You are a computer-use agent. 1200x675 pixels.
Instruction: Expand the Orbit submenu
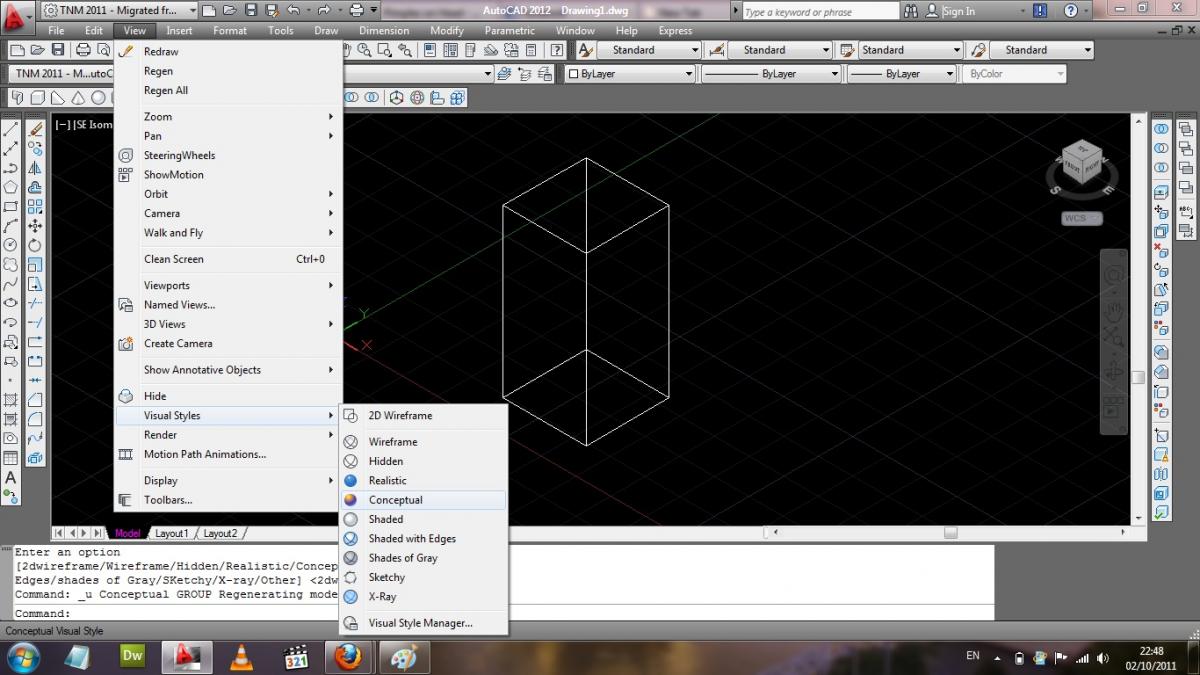tap(228, 194)
